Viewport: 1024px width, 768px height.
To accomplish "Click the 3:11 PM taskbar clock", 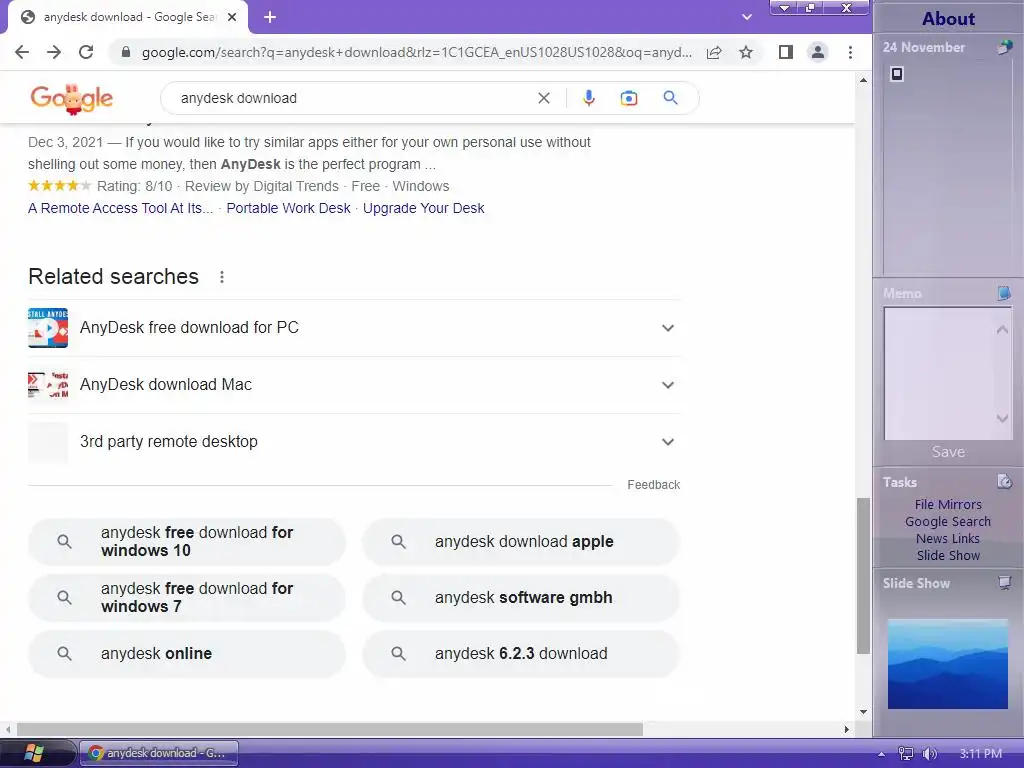I will coord(980,754).
